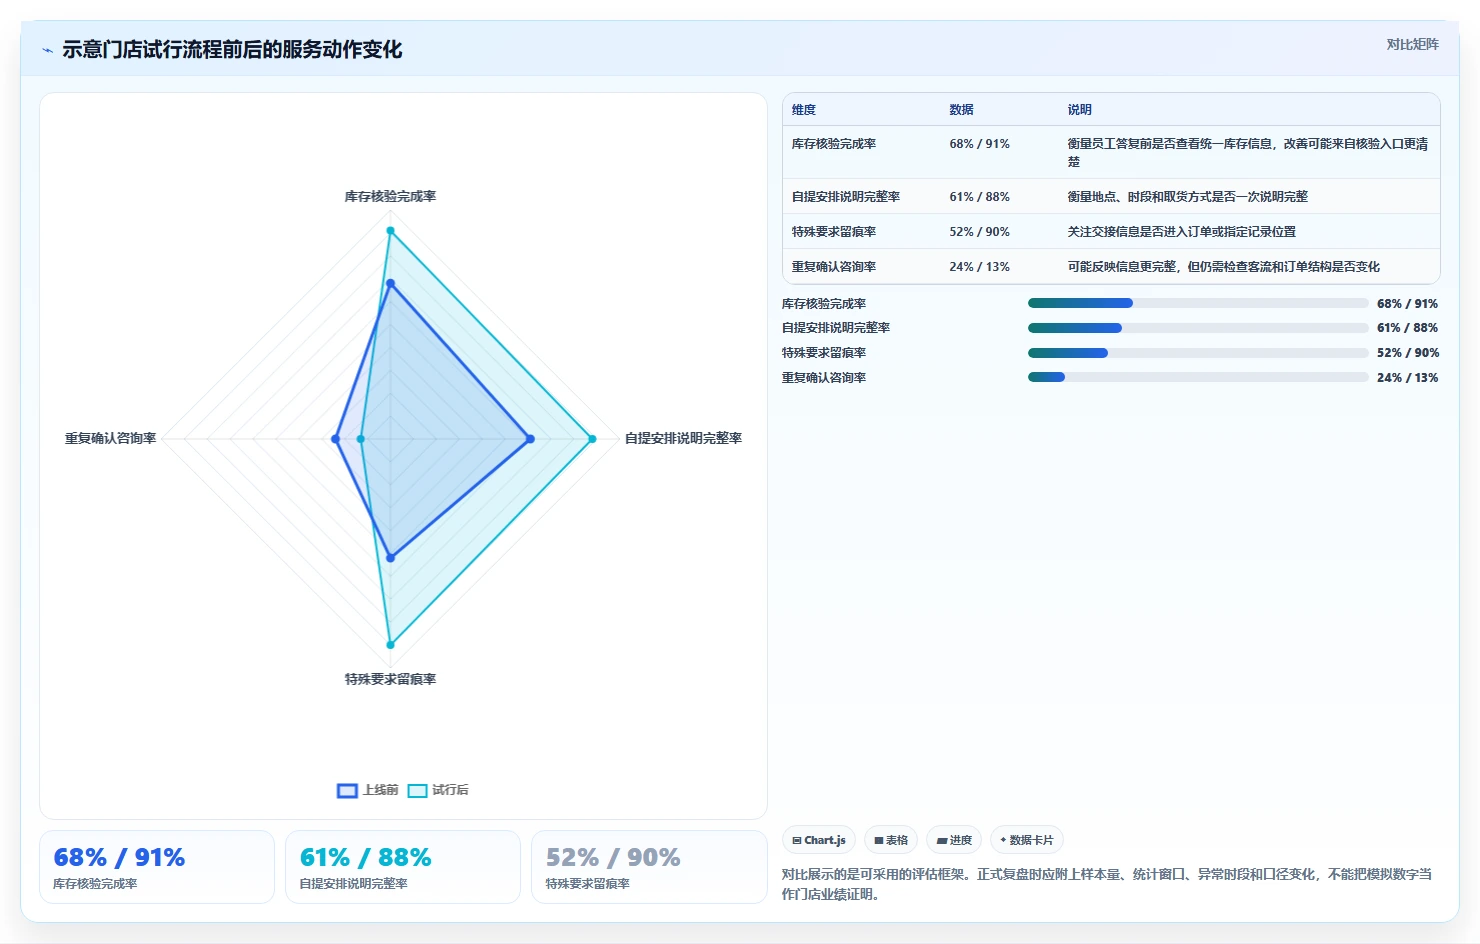This screenshot has width=1480, height=944.
Task: Select the 进度 tag chip
Action: [954, 840]
